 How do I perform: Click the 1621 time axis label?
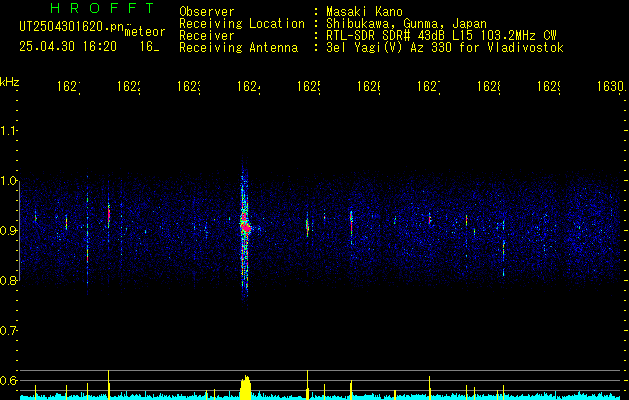(69, 87)
